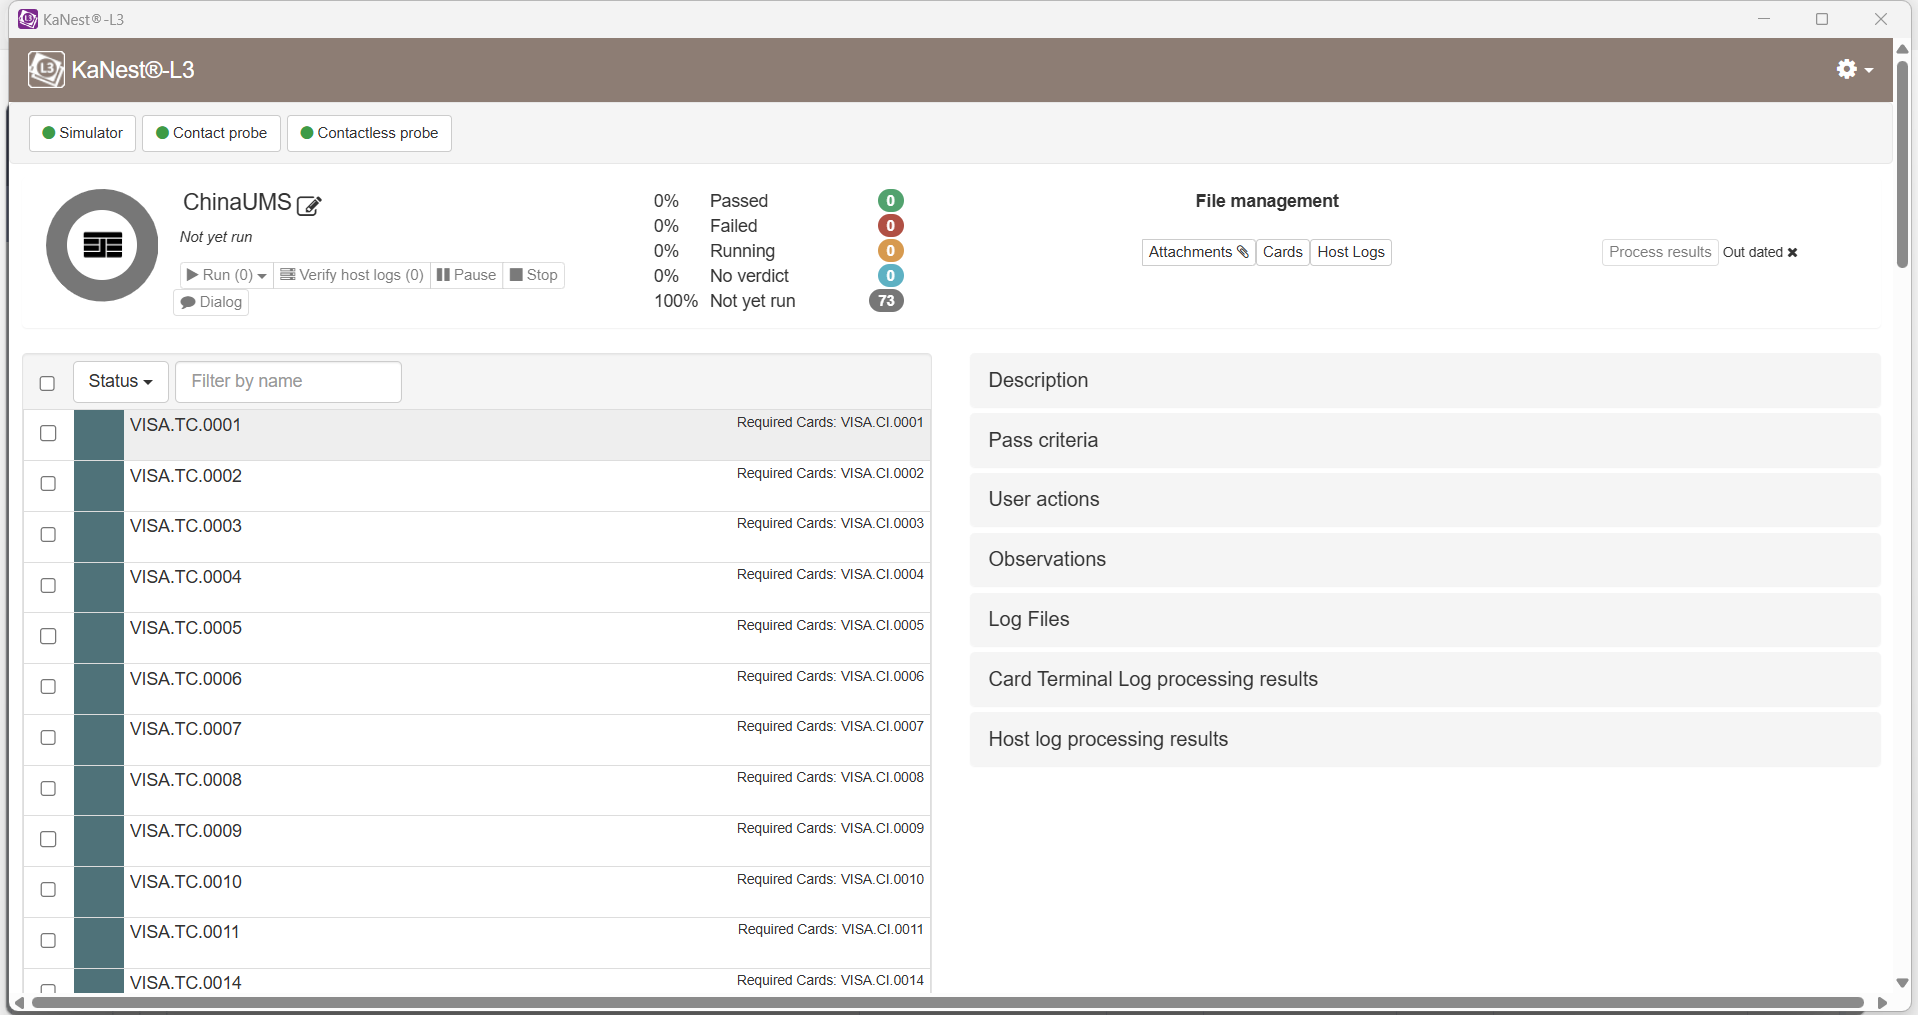This screenshot has height=1015, width=1918.
Task: Click the KaNest title bar app icon
Action: tap(28, 19)
